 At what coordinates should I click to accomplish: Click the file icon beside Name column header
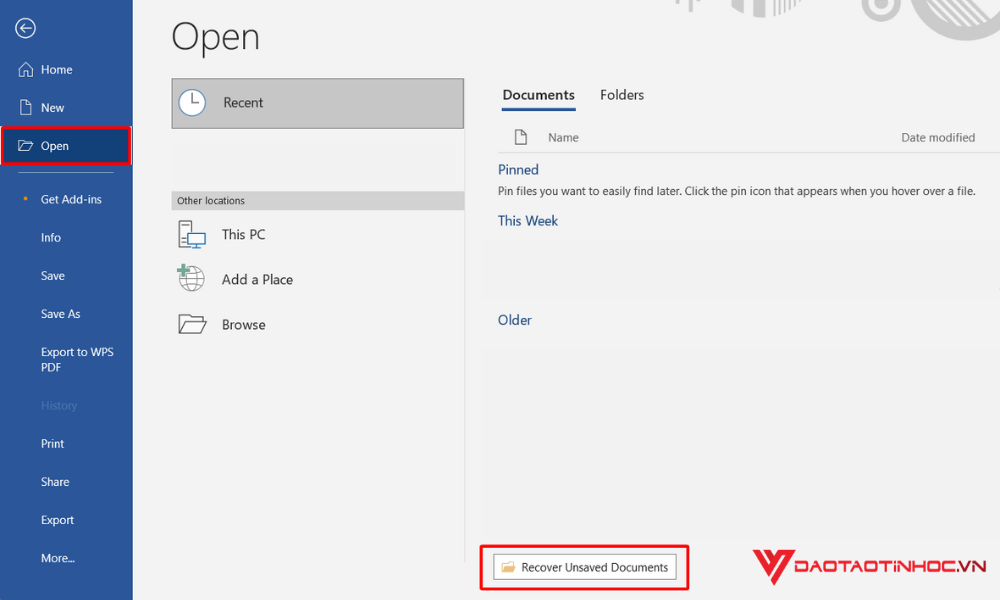[521, 137]
